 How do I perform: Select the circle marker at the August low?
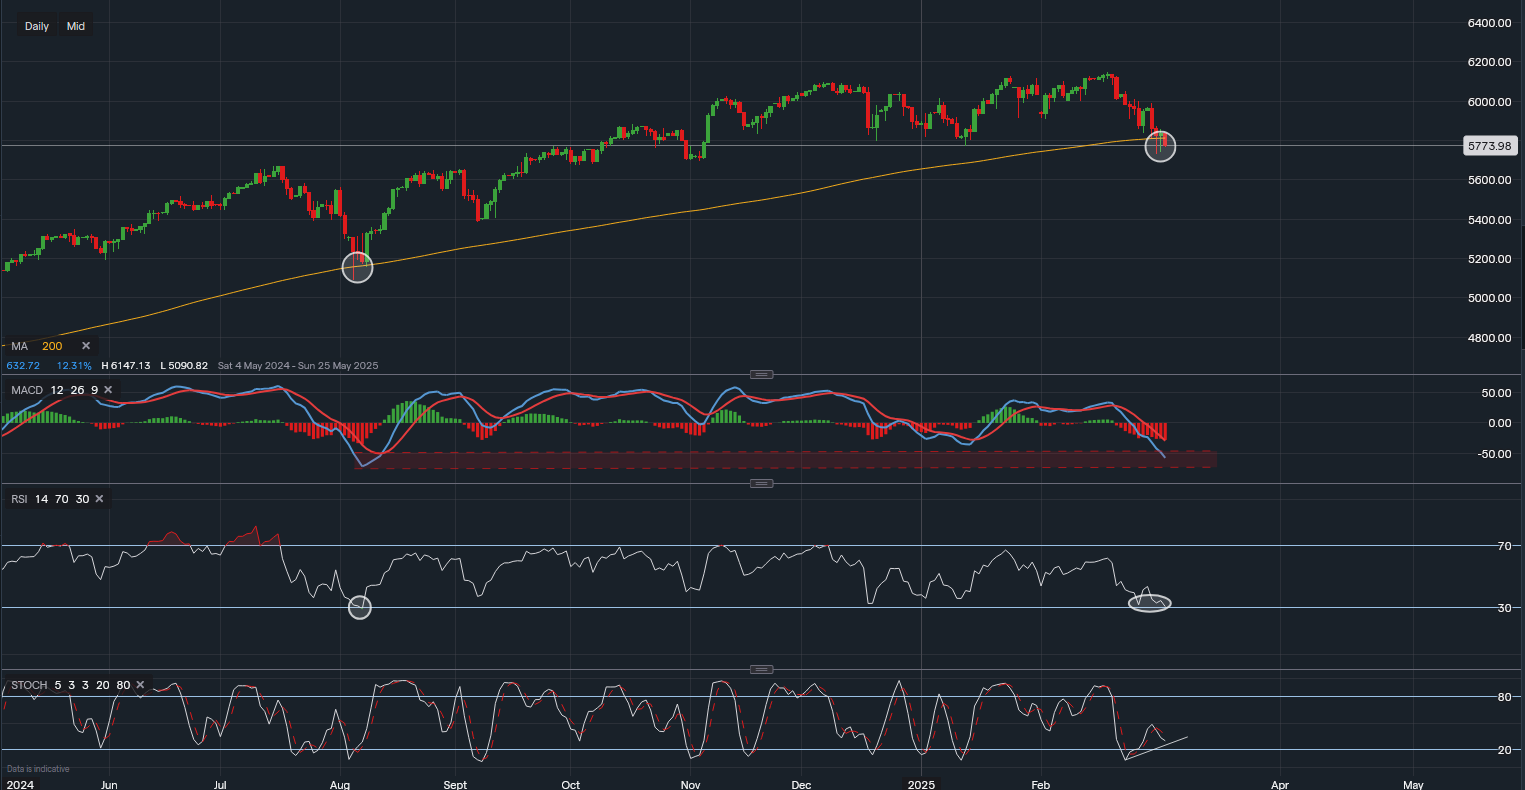tap(357, 267)
